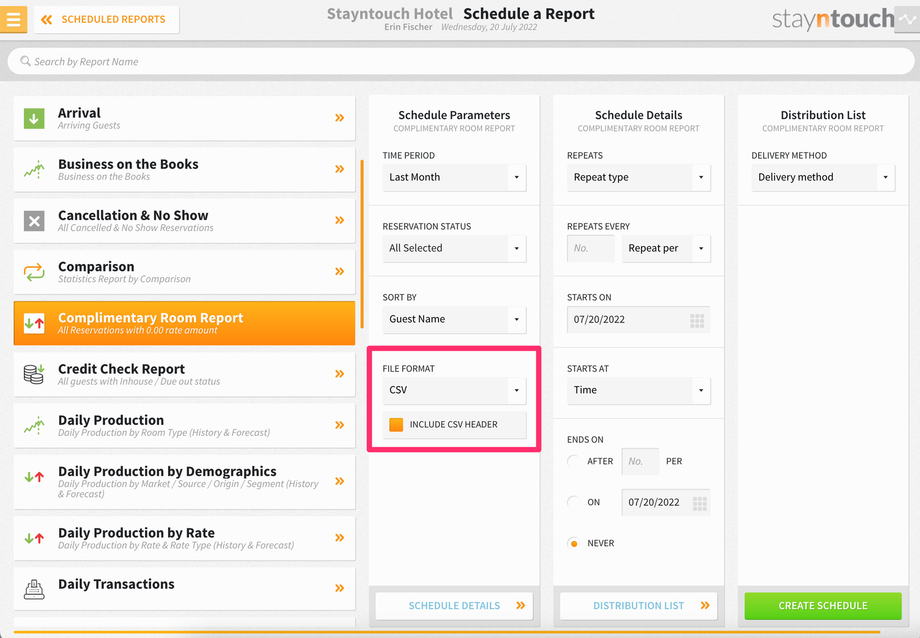The height and width of the screenshot is (638, 920).
Task: Click the 'Daily Production by Rate' title
Action: tap(136, 532)
